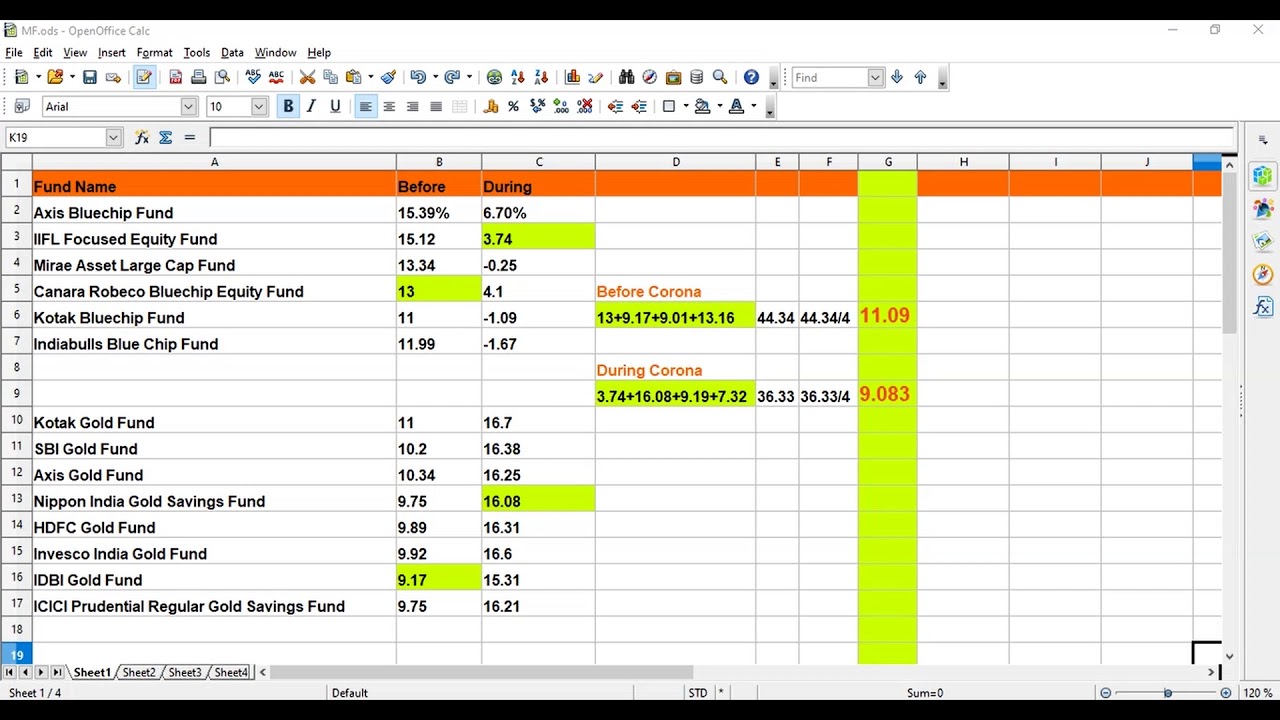Toggle Align Right
The width and height of the screenshot is (1280, 720).
pyautogui.click(x=412, y=106)
